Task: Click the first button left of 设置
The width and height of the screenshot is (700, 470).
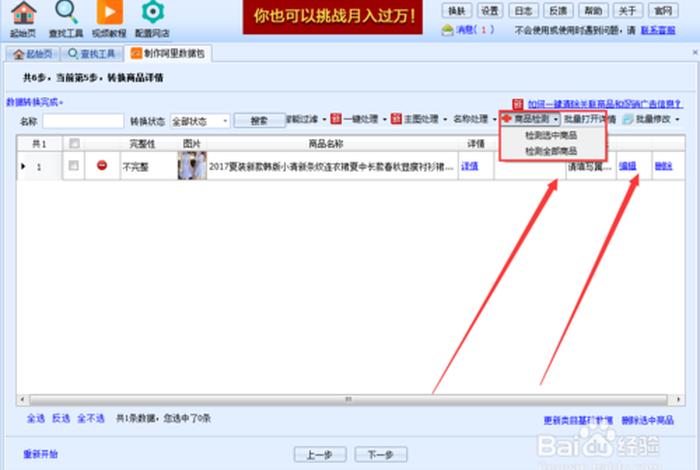Action: click(457, 11)
